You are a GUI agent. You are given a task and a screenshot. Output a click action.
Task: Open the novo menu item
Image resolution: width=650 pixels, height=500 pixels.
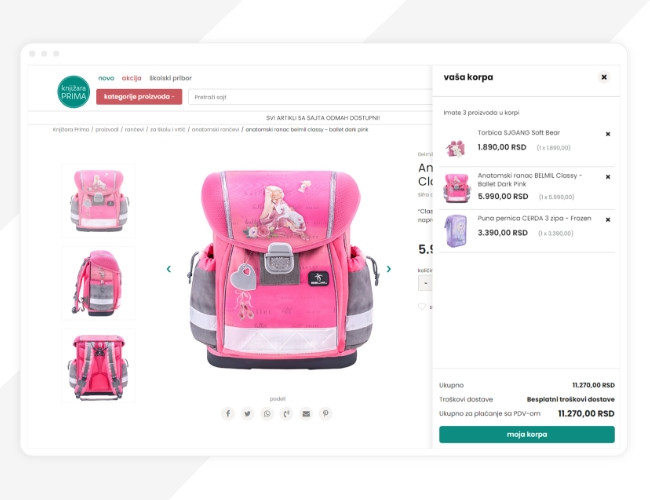click(106, 78)
